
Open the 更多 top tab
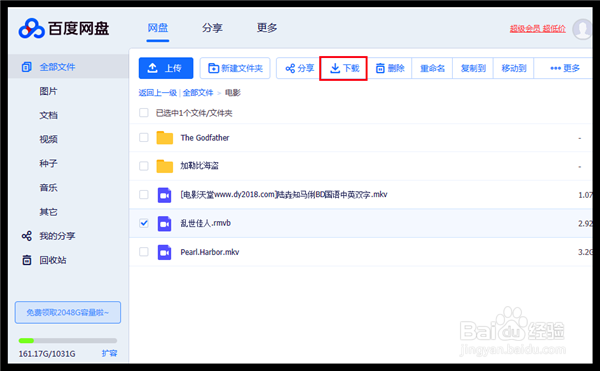pyautogui.click(x=267, y=28)
